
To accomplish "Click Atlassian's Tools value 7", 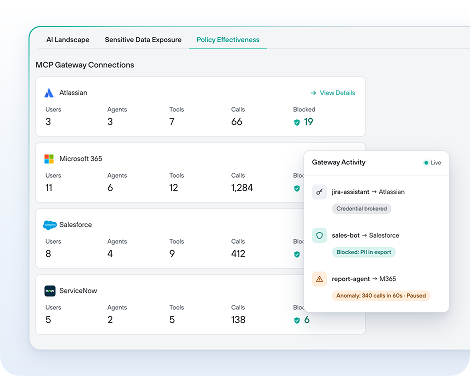I will click(172, 122).
